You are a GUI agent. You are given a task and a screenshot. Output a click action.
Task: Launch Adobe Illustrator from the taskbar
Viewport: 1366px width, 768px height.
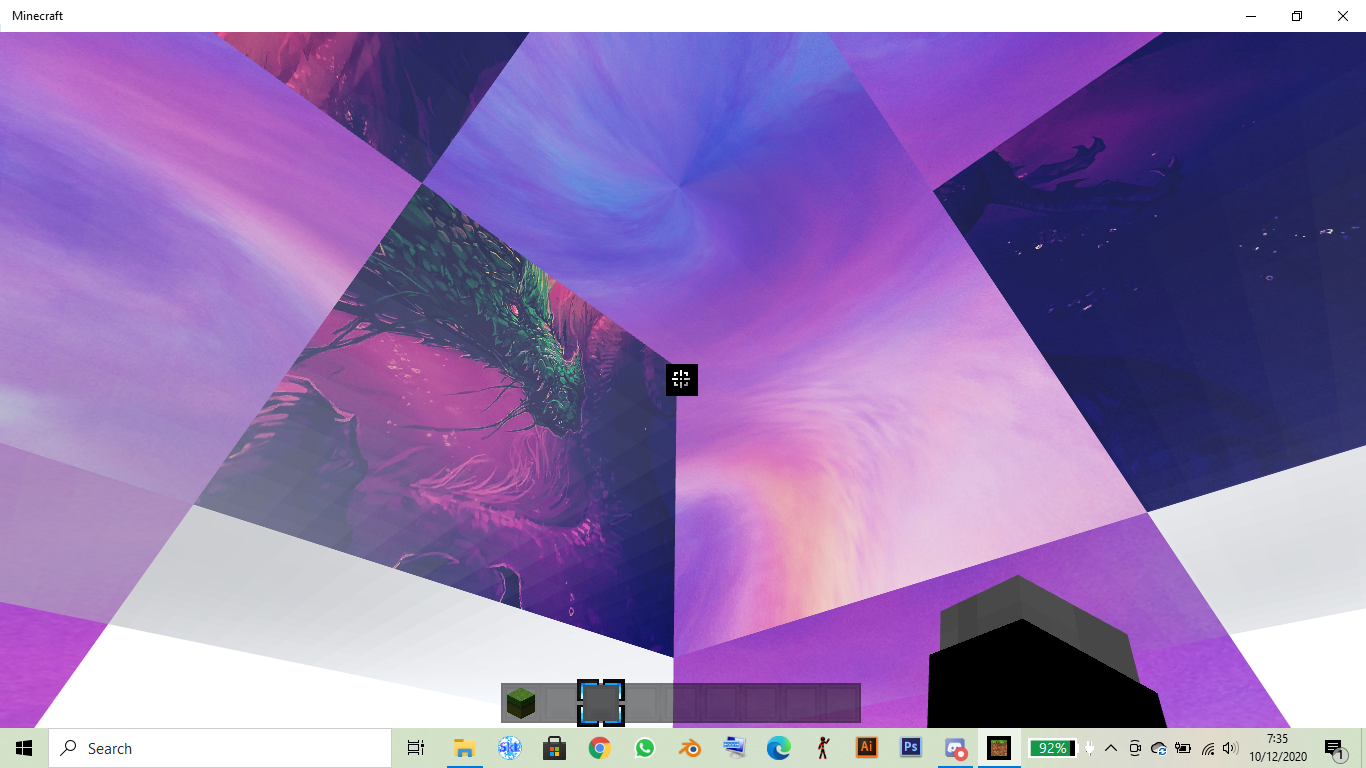(x=867, y=748)
